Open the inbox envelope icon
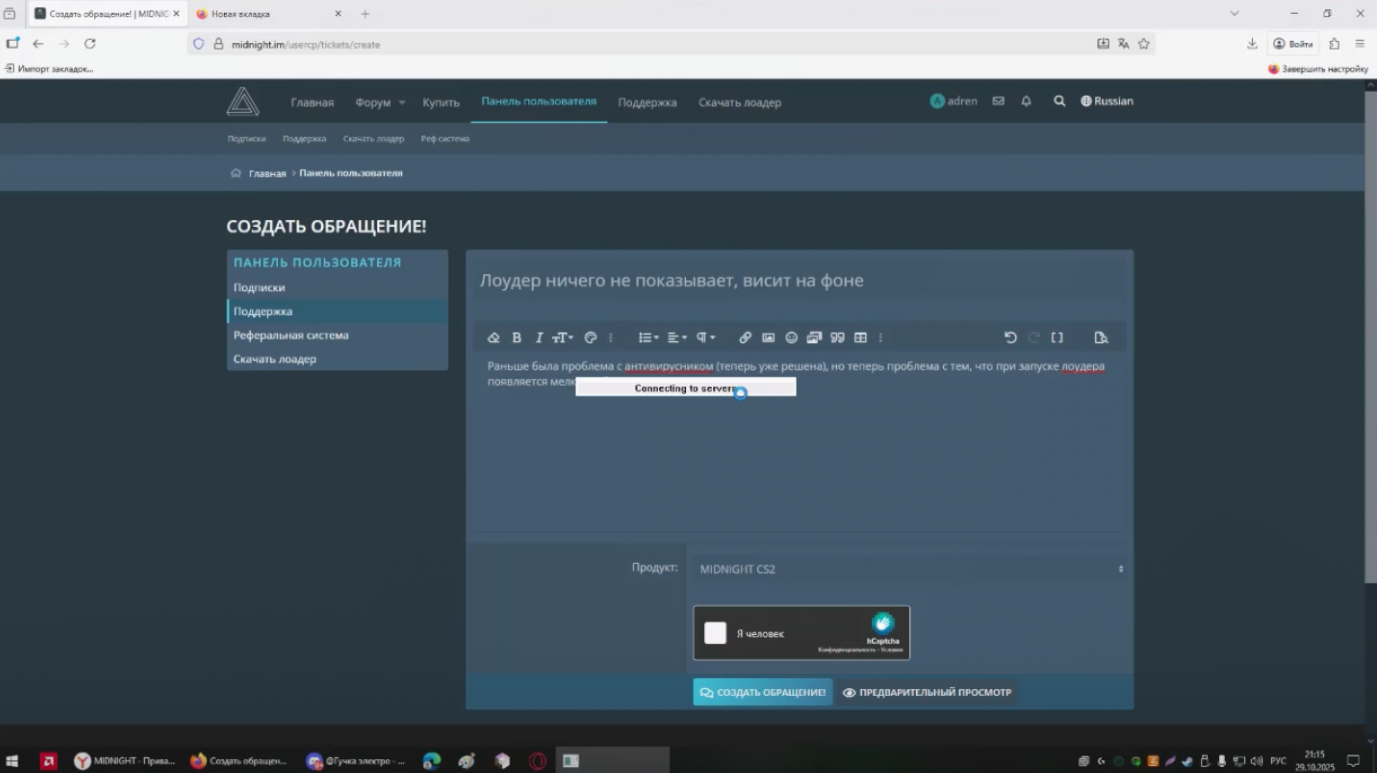 coord(998,101)
